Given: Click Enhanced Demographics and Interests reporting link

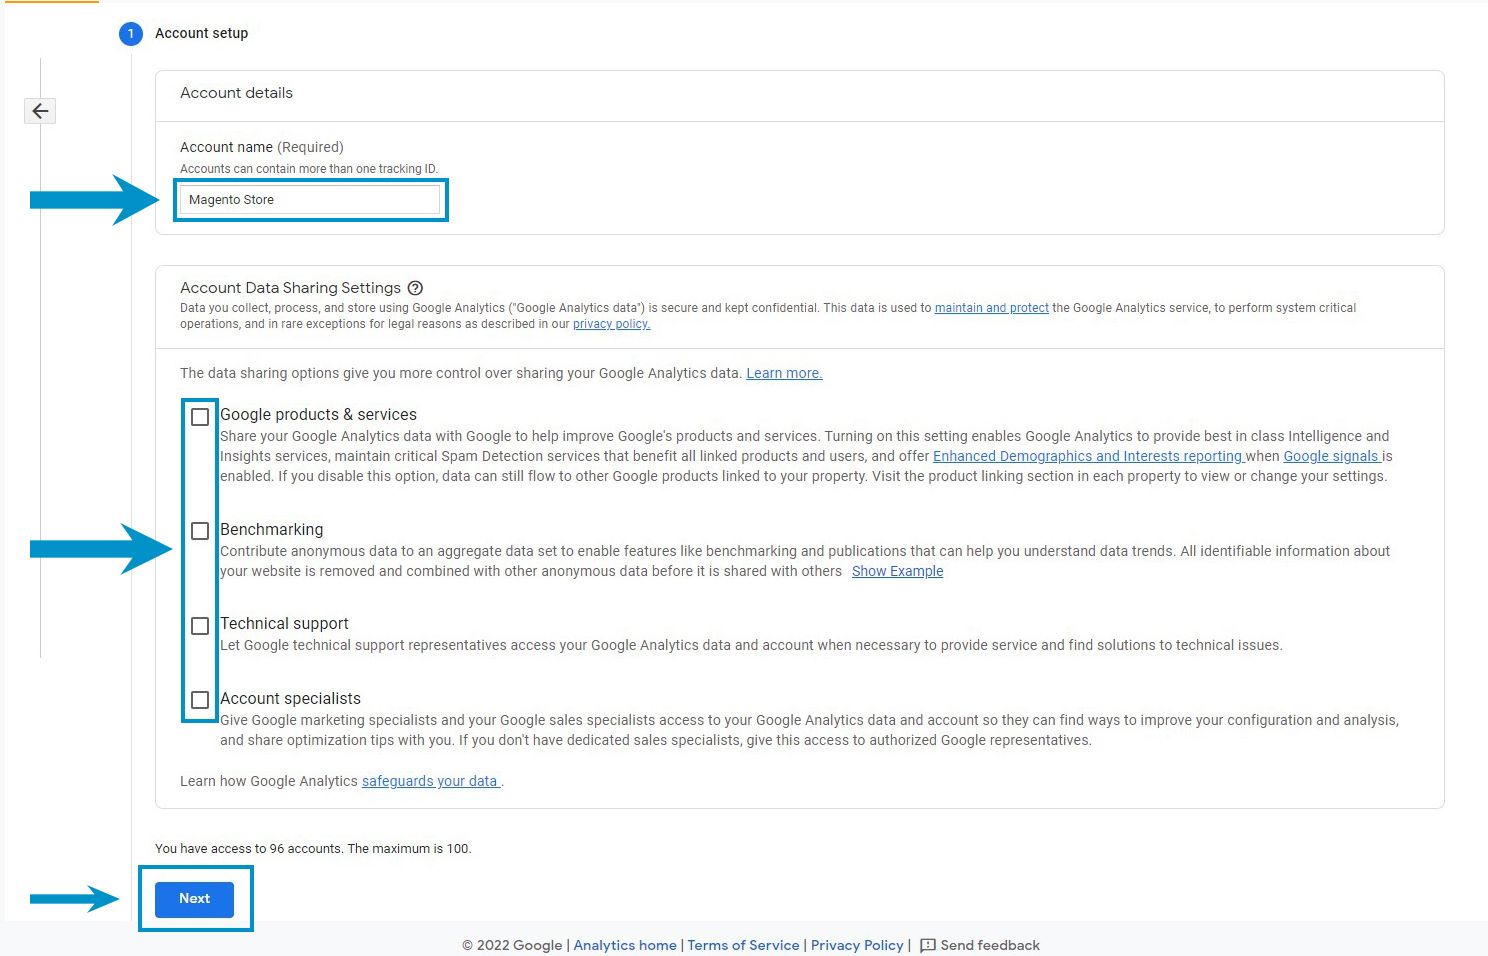Looking at the screenshot, I should pyautogui.click(x=1088, y=456).
